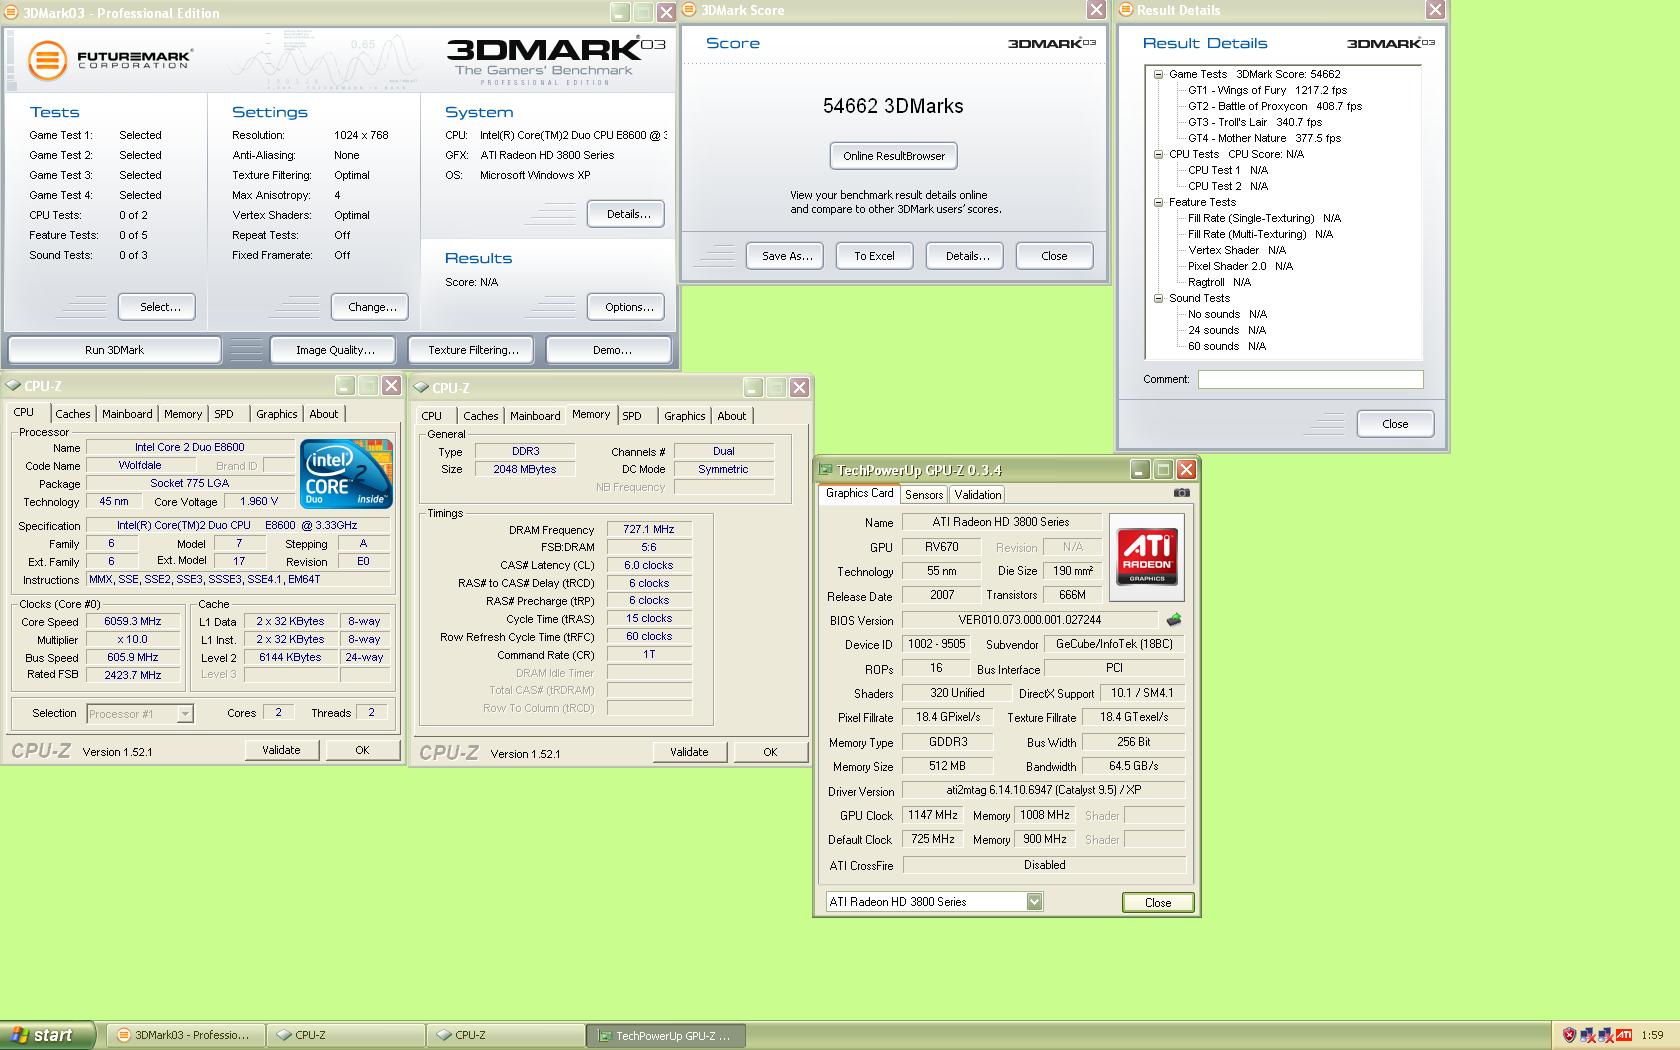Activate the TechPowerUp GPU-Z taskbar item

tap(667, 1035)
